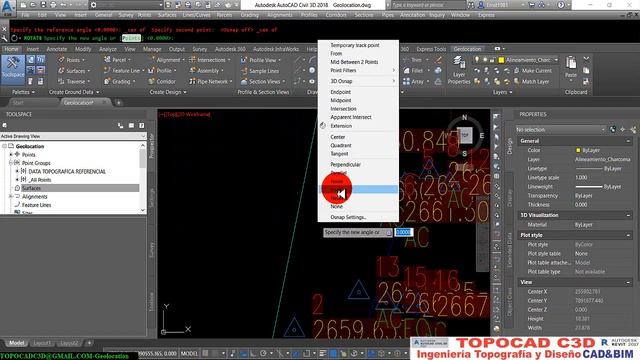
Task: Collapse the Plot style properties section
Action: 628,235
